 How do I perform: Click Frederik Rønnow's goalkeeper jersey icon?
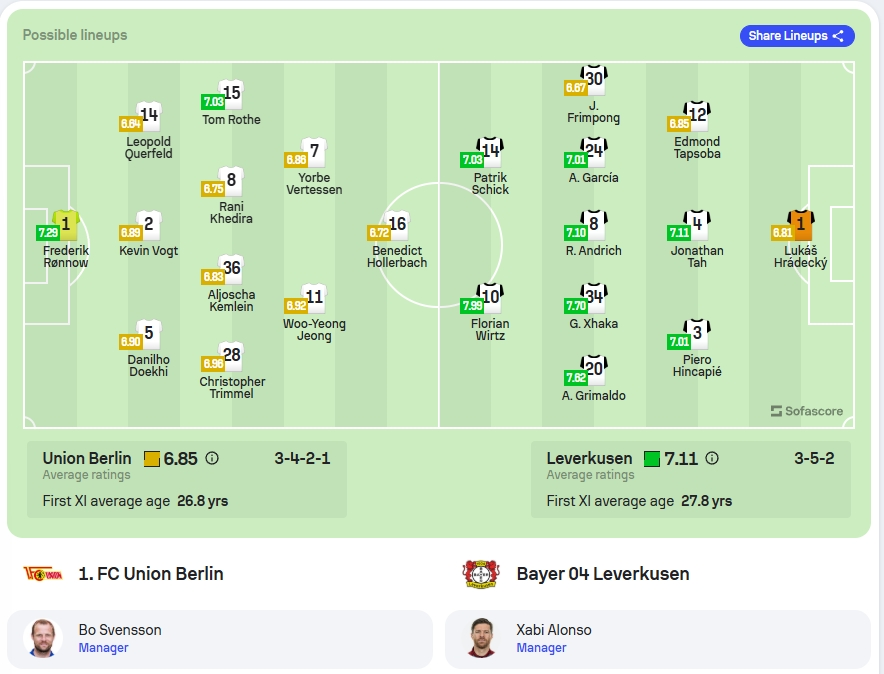click(66, 225)
